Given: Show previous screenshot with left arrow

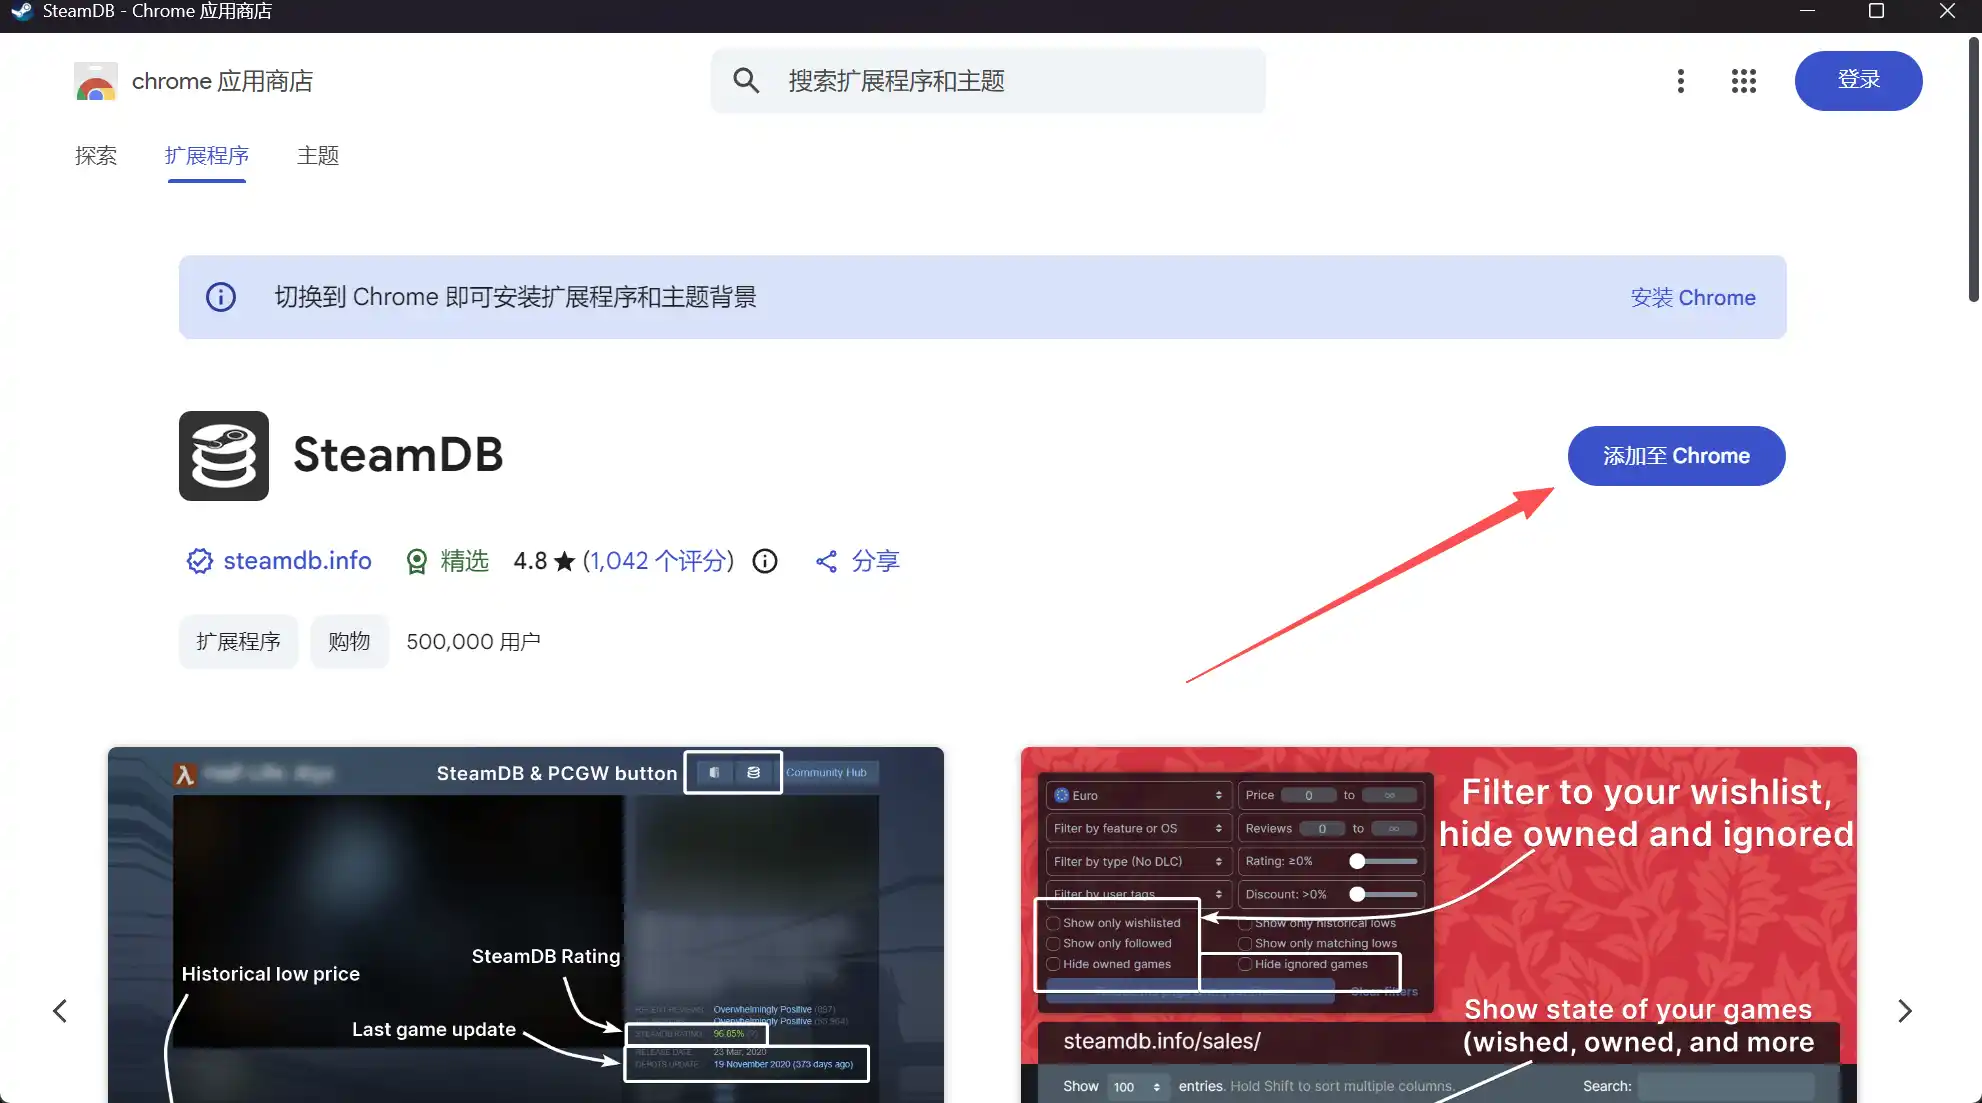Looking at the screenshot, I should tap(60, 1011).
